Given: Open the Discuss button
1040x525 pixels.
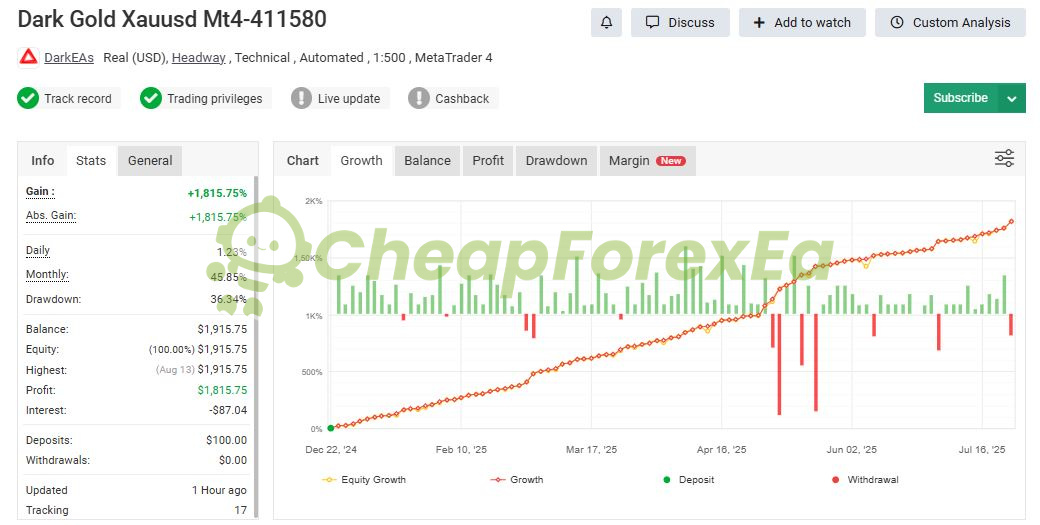Looking at the screenshot, I should tap(680, 23).
